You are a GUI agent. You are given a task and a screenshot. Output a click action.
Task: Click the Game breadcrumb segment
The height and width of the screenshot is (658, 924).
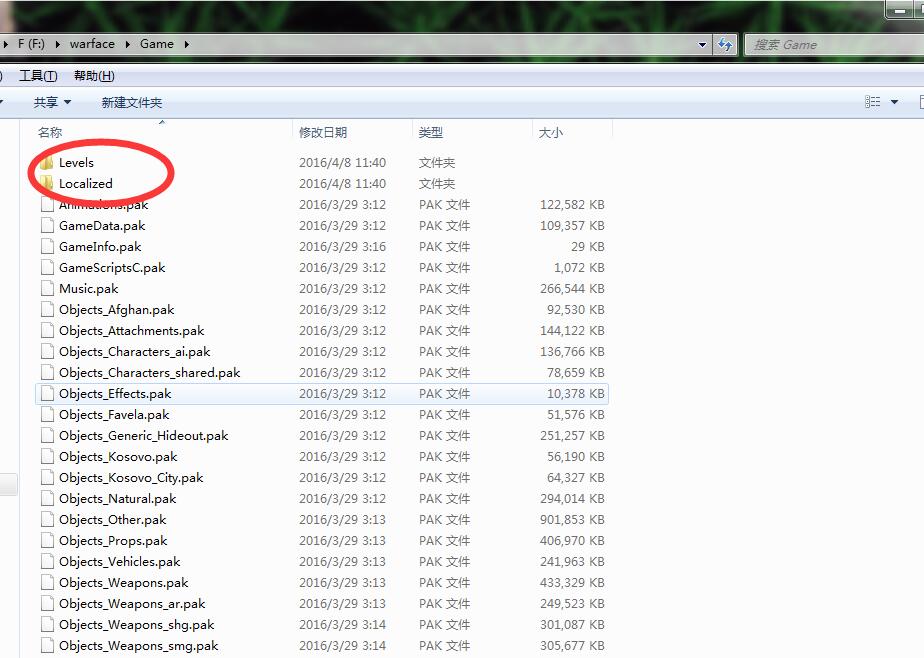[x=157, y=44]
